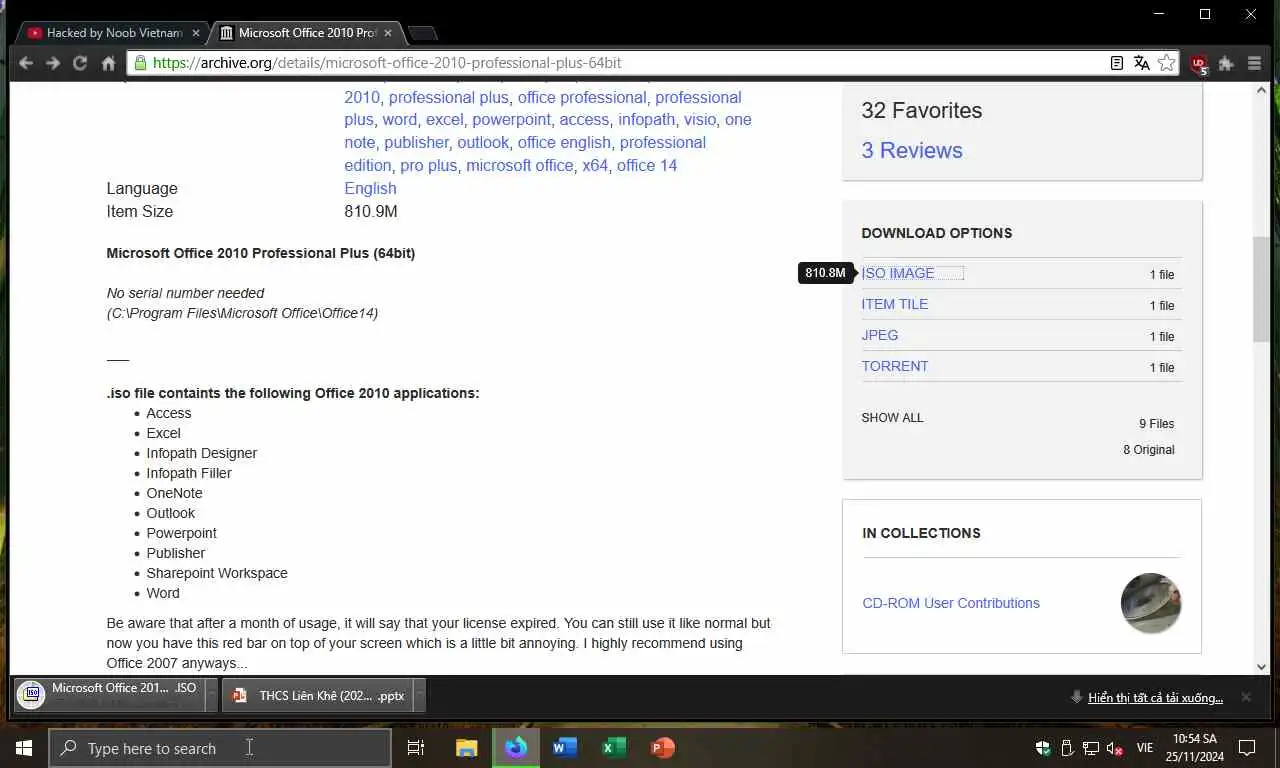Bookmark this page with the star

point(1166,63)
